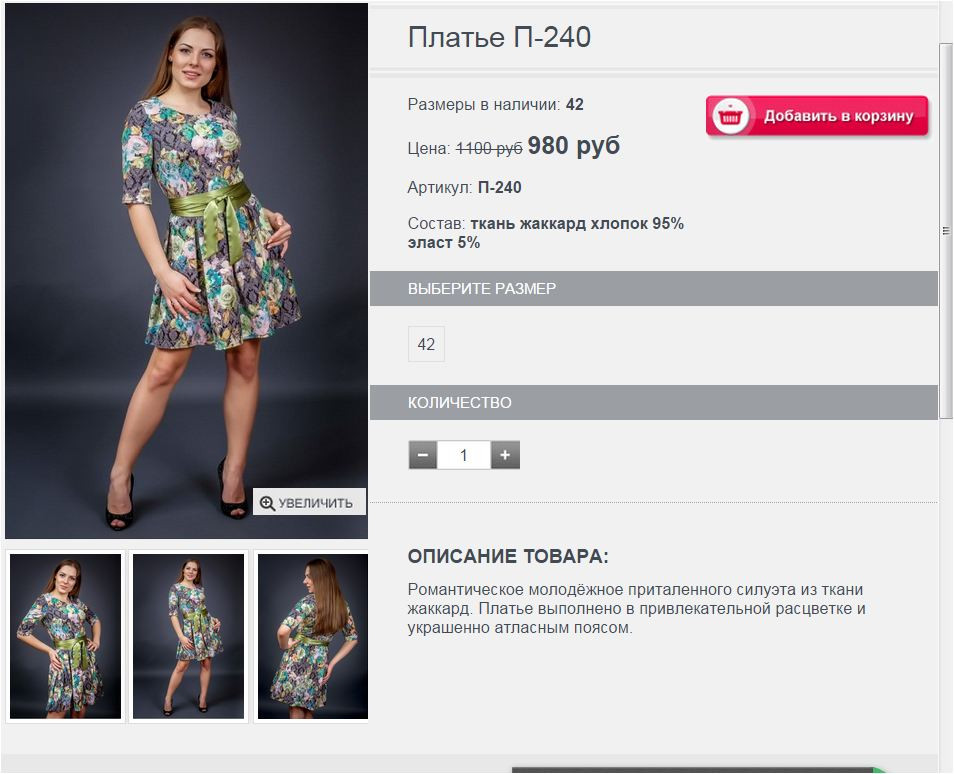Open the first thumbnail with hands on waist
Image resolution: width=954 pixels, height=774 pixels.
[x=66, y=636]
